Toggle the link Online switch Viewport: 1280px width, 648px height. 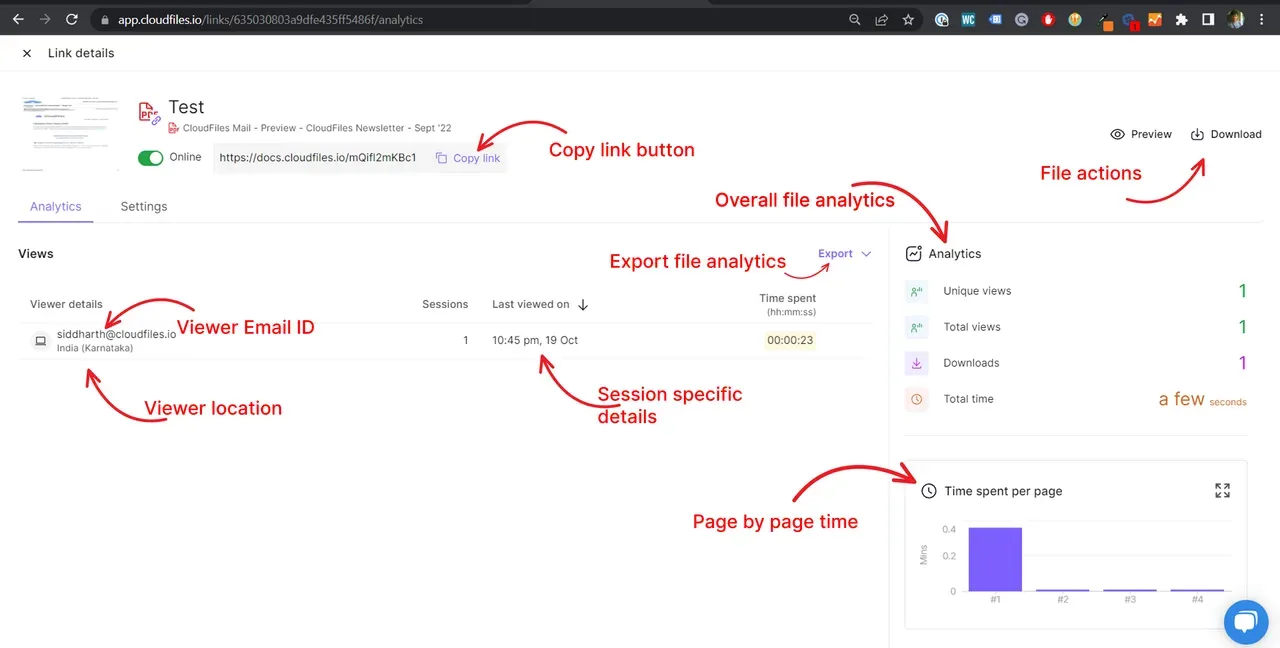151,158
